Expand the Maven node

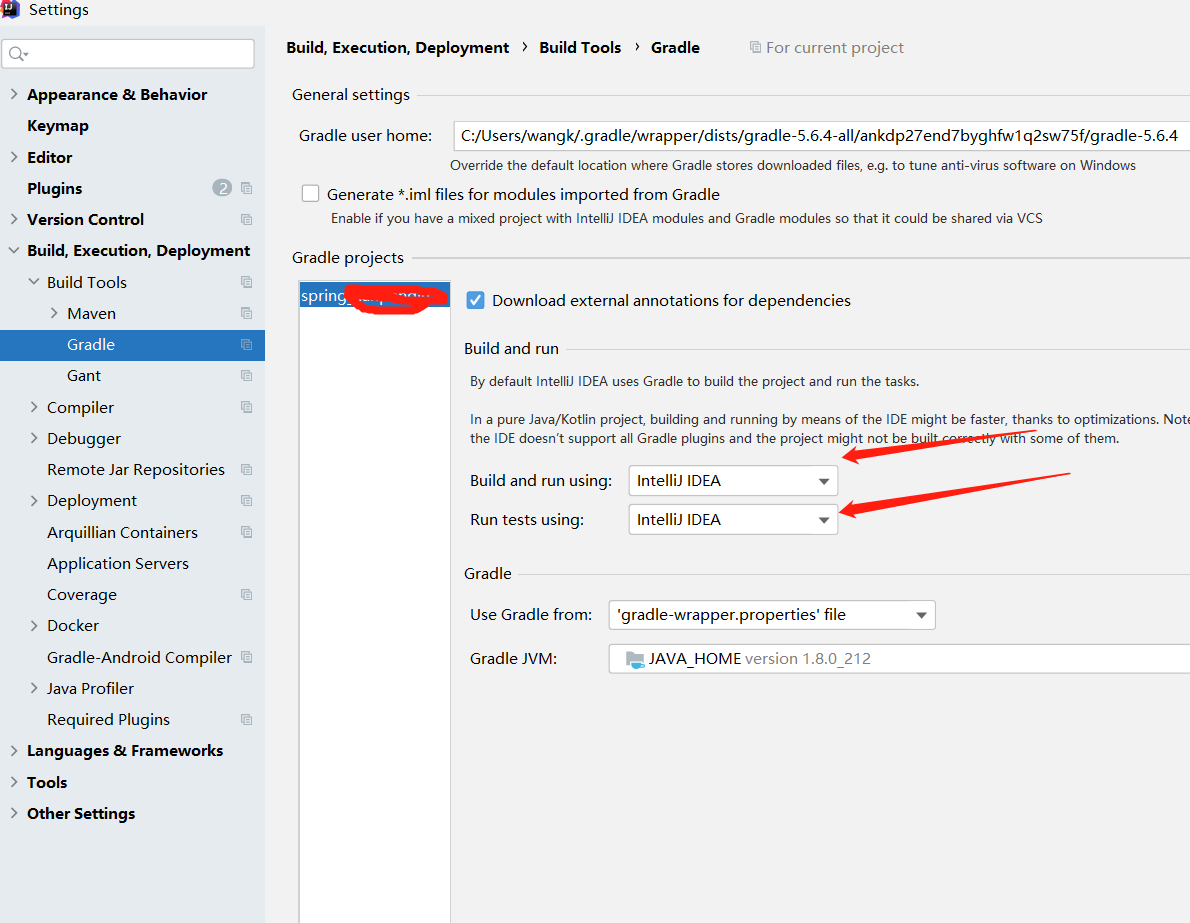(54, 313)
